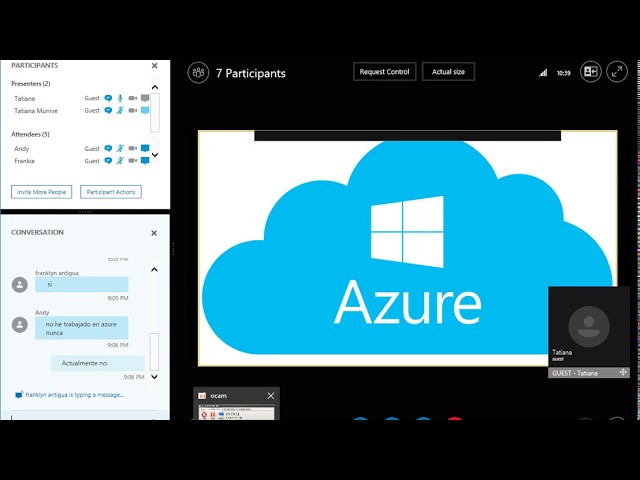This screenshot has width=640, height=480.
Task: Click the conversation scrollbar thumb
Action: coord(154,352)
